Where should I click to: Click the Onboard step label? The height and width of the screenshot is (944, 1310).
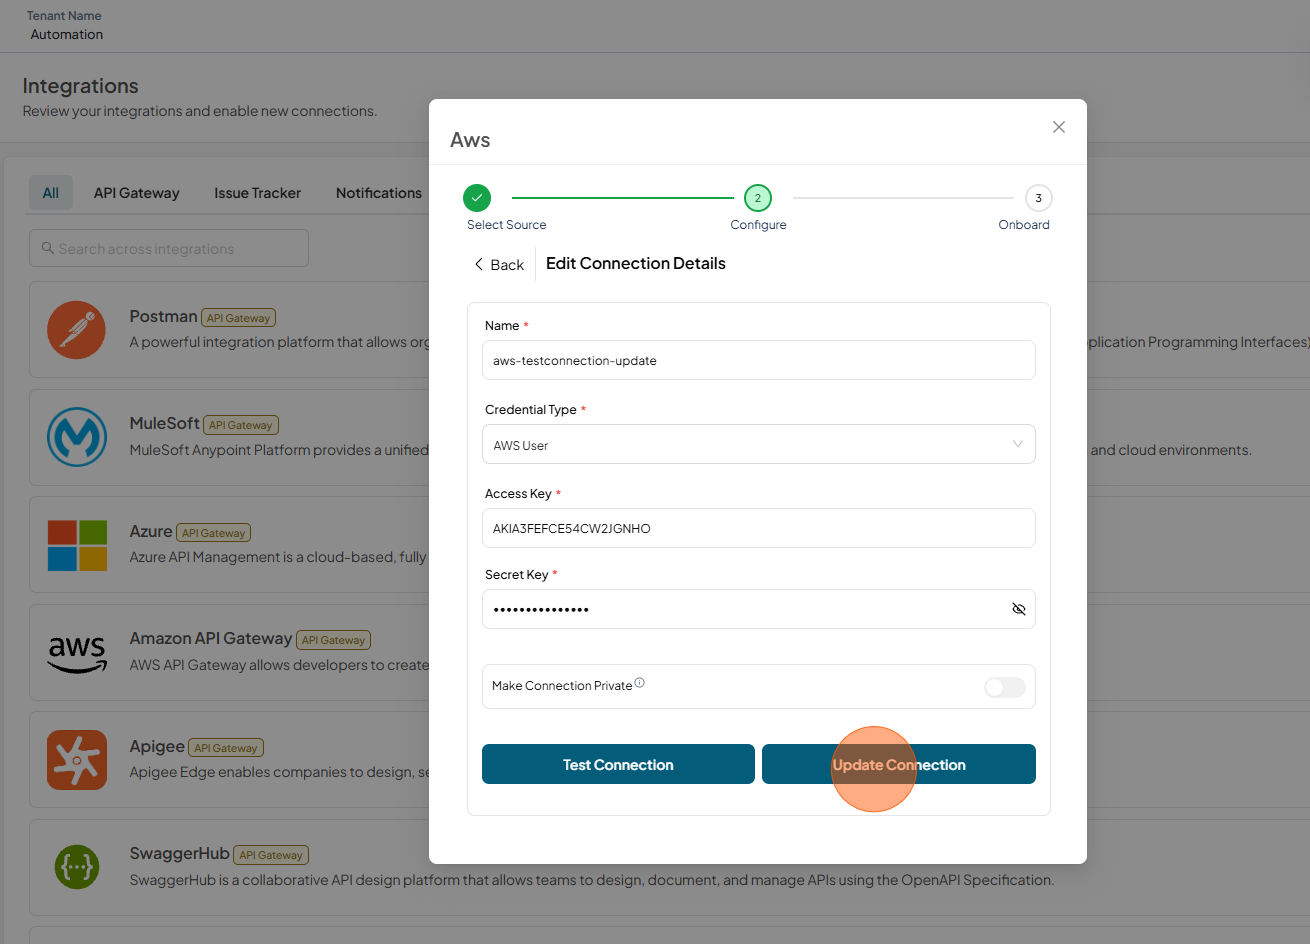click(1024, 225)
